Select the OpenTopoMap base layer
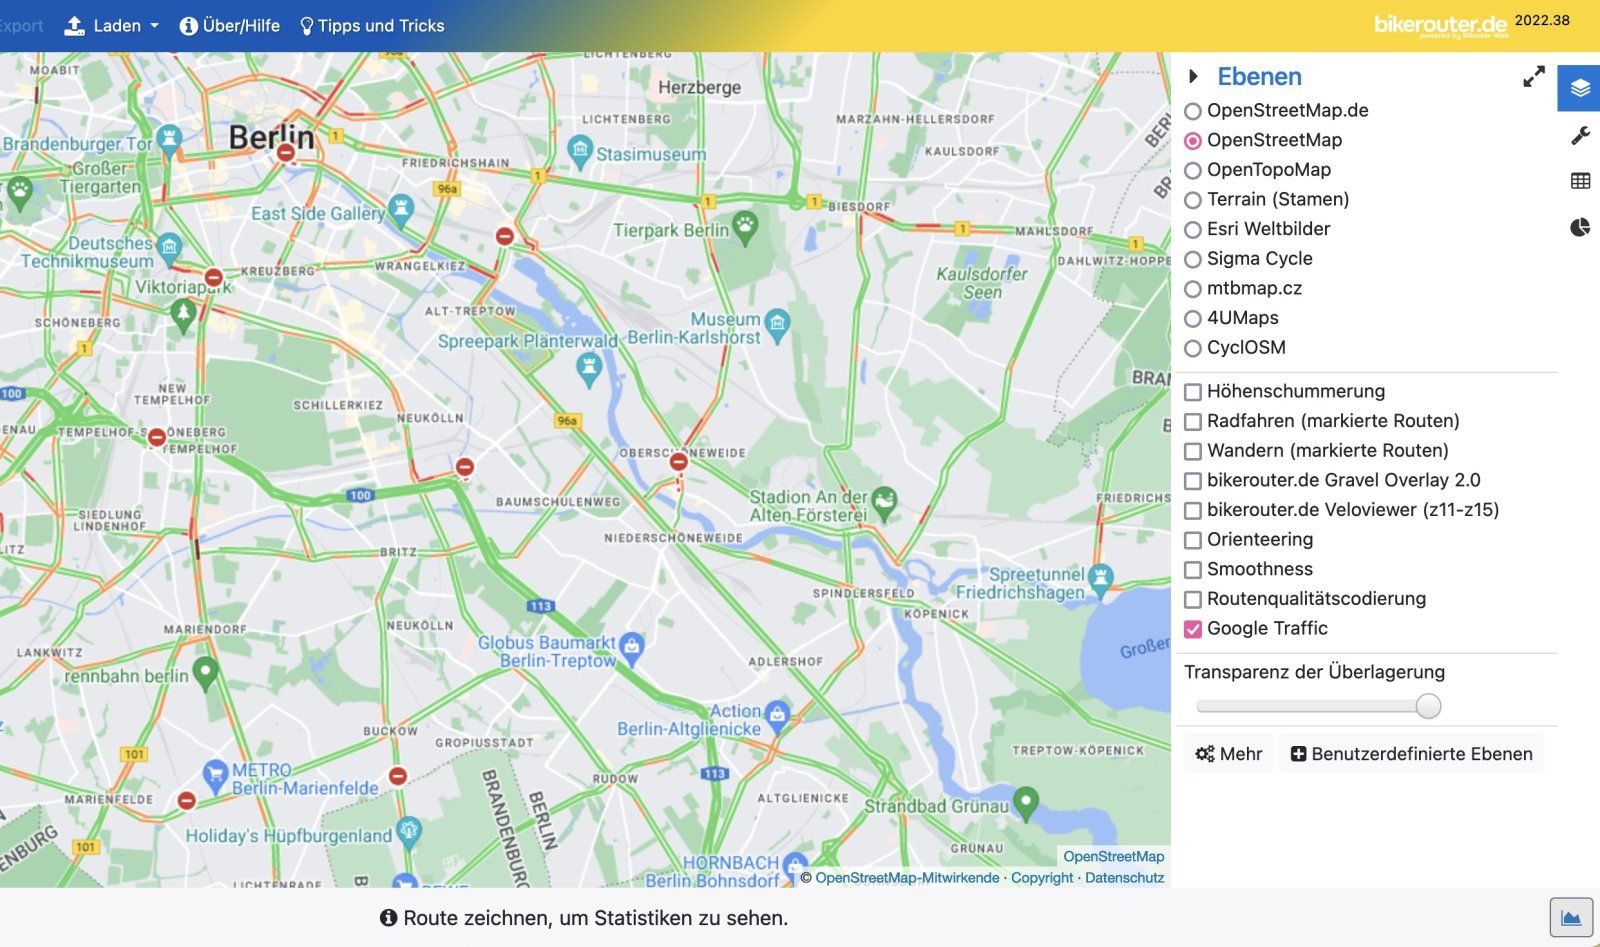 coord(1193,171)
